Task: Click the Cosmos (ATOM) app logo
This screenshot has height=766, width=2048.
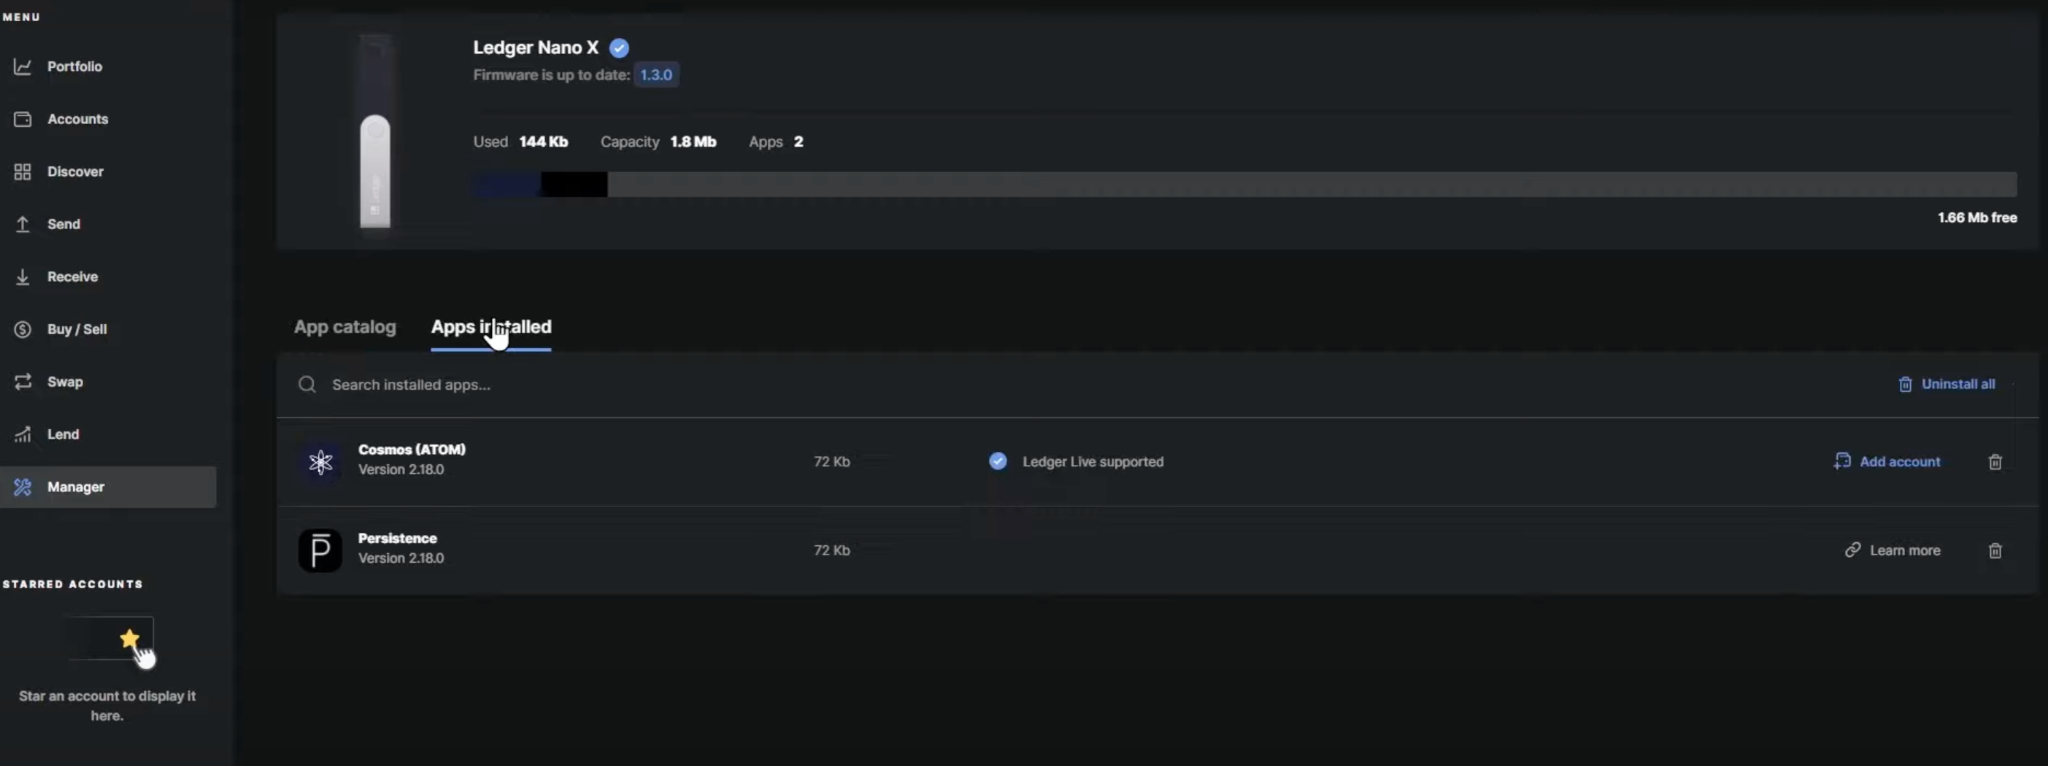Action: pos(320,461)
